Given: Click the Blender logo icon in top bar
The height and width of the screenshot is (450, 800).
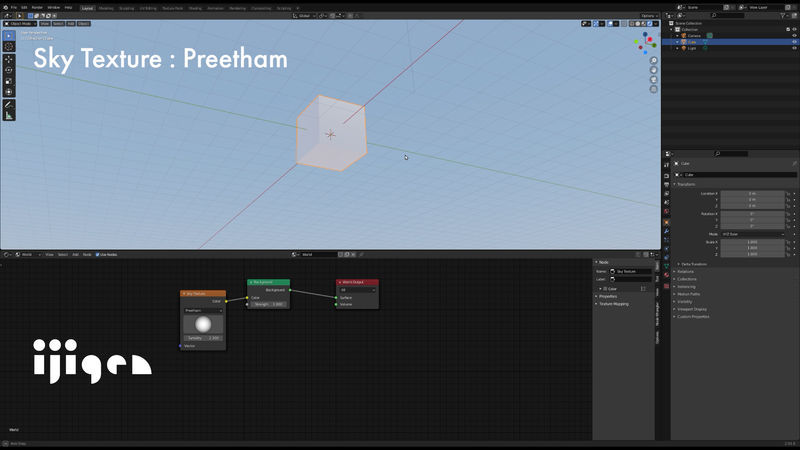Looking at the screenshot, I should pyautogui.click(x=6, y=8).
